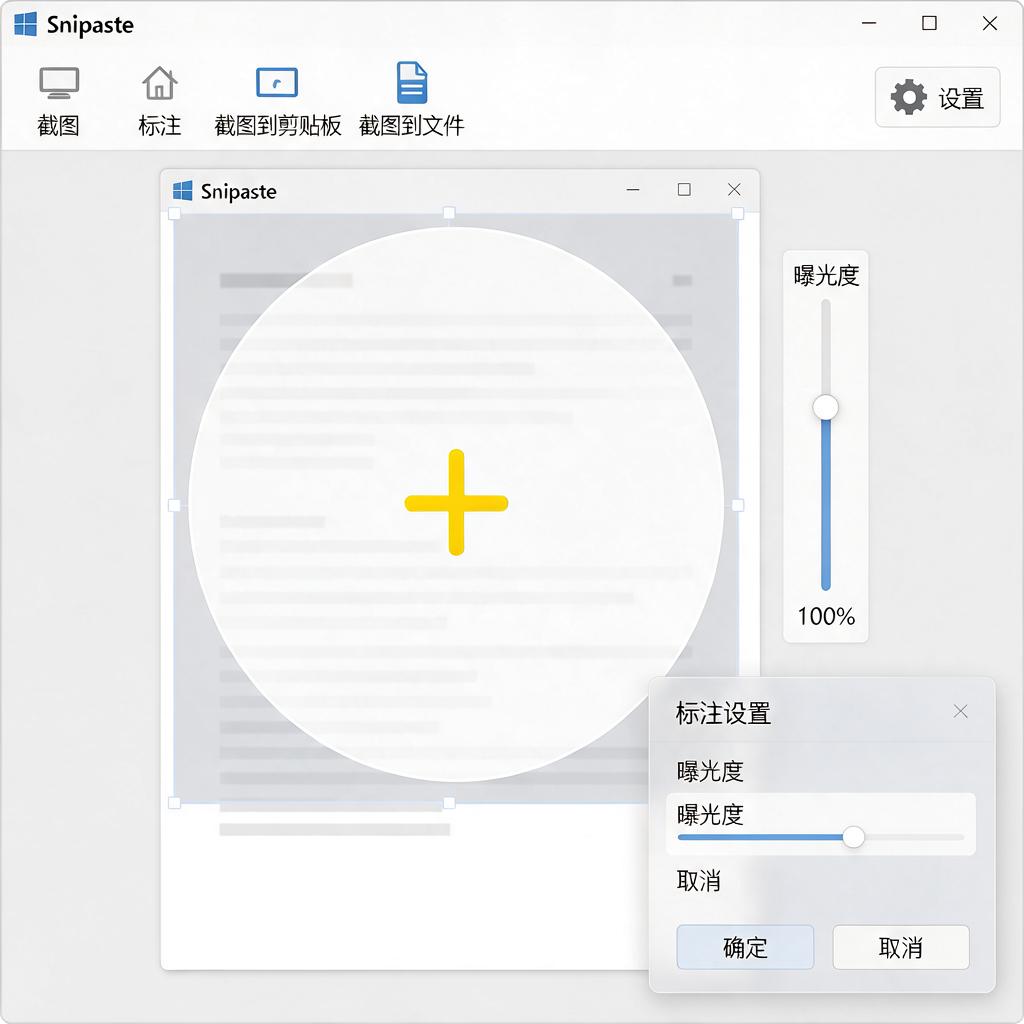Screen dimensions: 1024x1024
Task: Click the bordered 取消 button beside 确定
Action: click(x=901, y=947)
